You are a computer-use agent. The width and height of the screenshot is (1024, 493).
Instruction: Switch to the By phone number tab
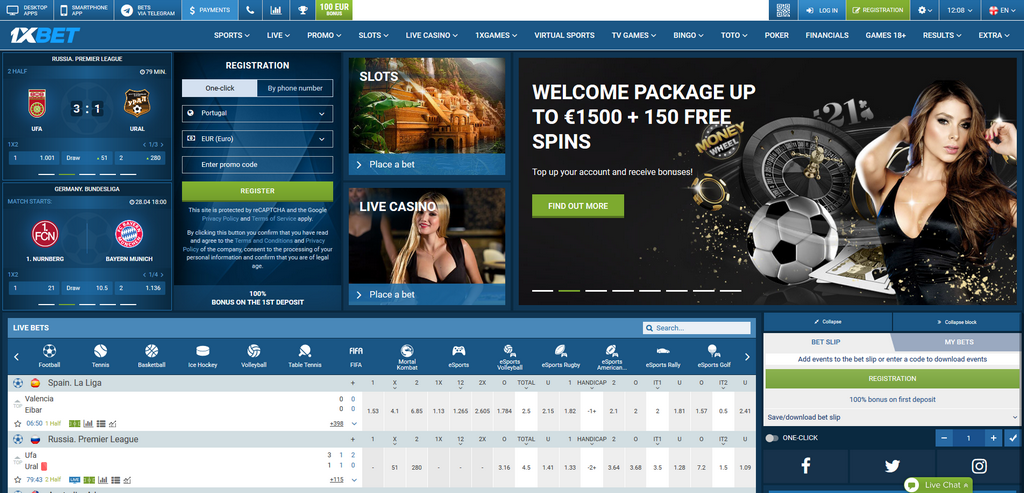[295, 88]
